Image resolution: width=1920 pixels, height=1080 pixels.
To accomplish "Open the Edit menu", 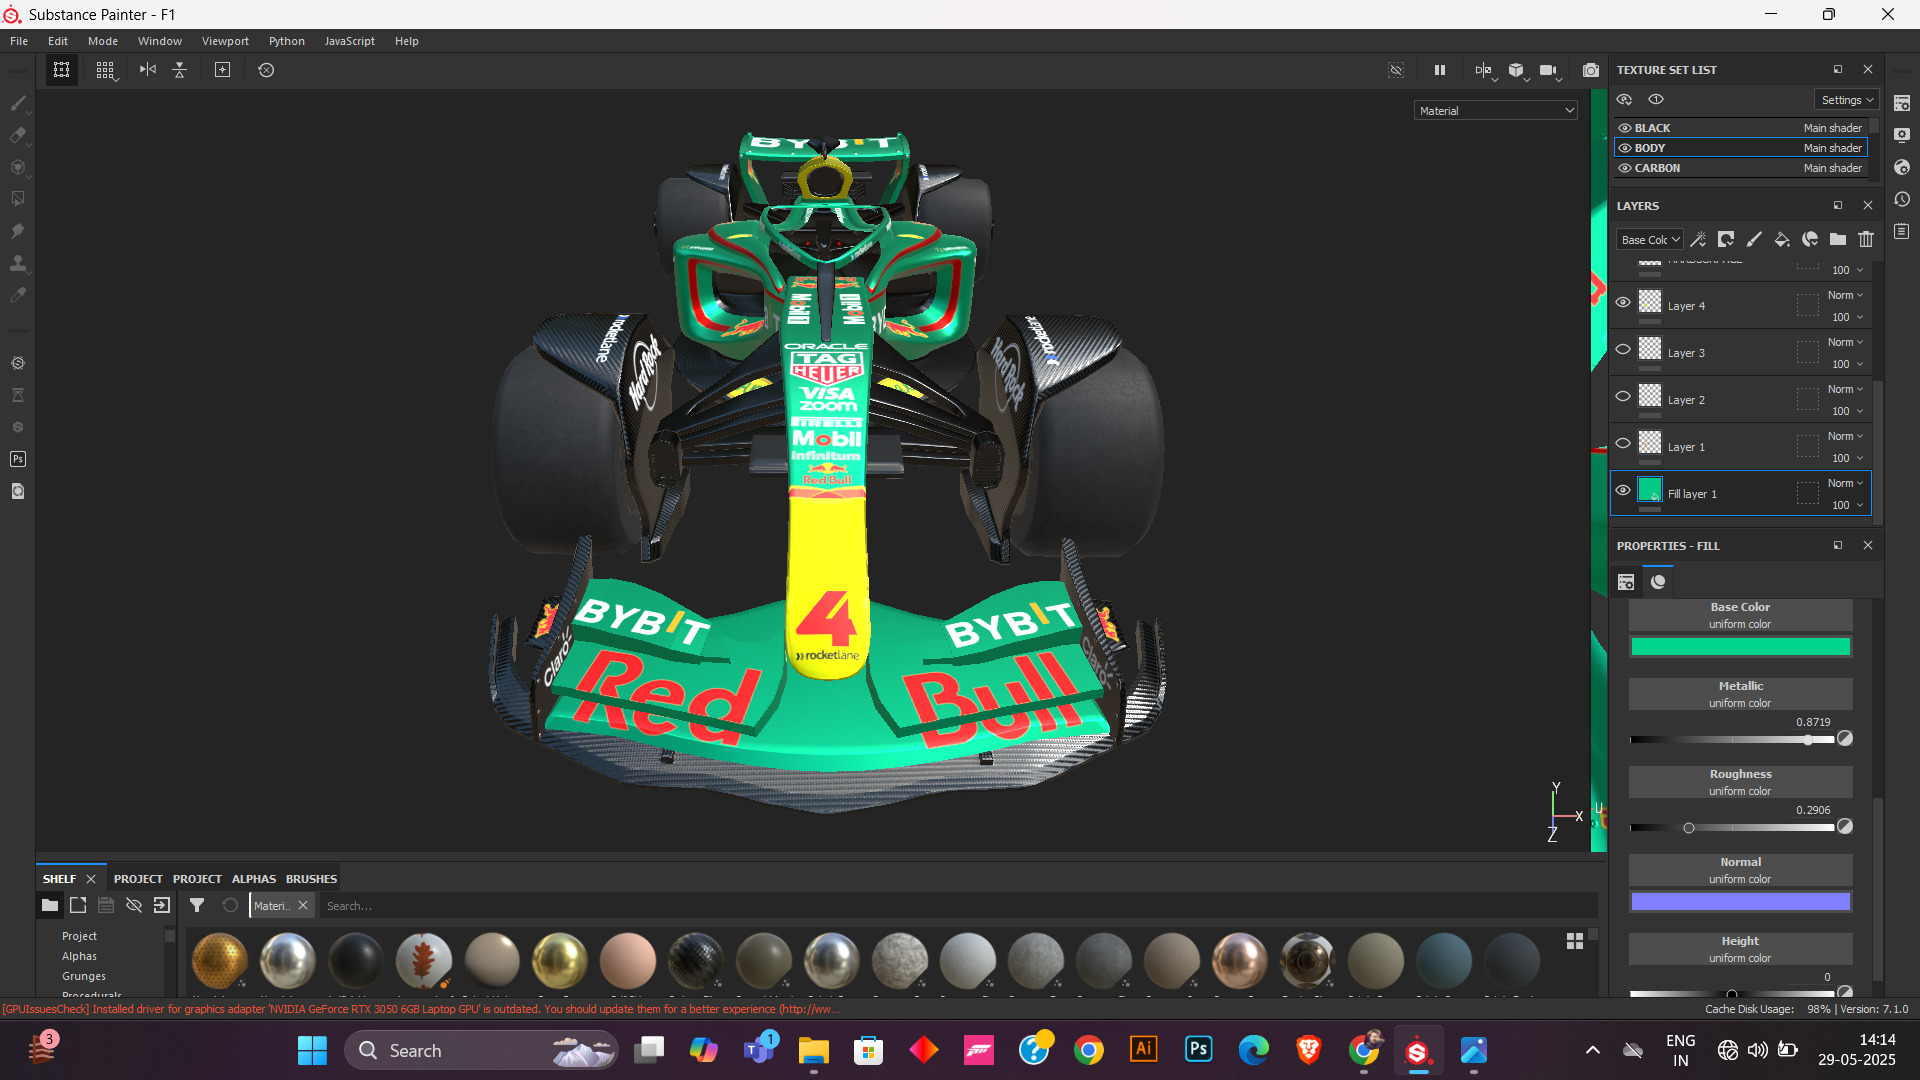I will pyautogui.click(x=58, y=41).
